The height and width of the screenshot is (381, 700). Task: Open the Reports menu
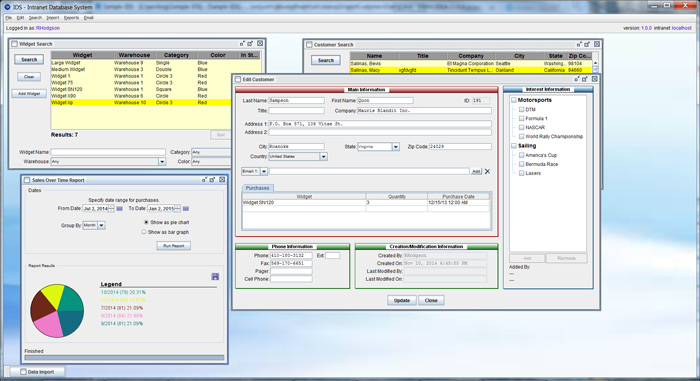[71, 18]
